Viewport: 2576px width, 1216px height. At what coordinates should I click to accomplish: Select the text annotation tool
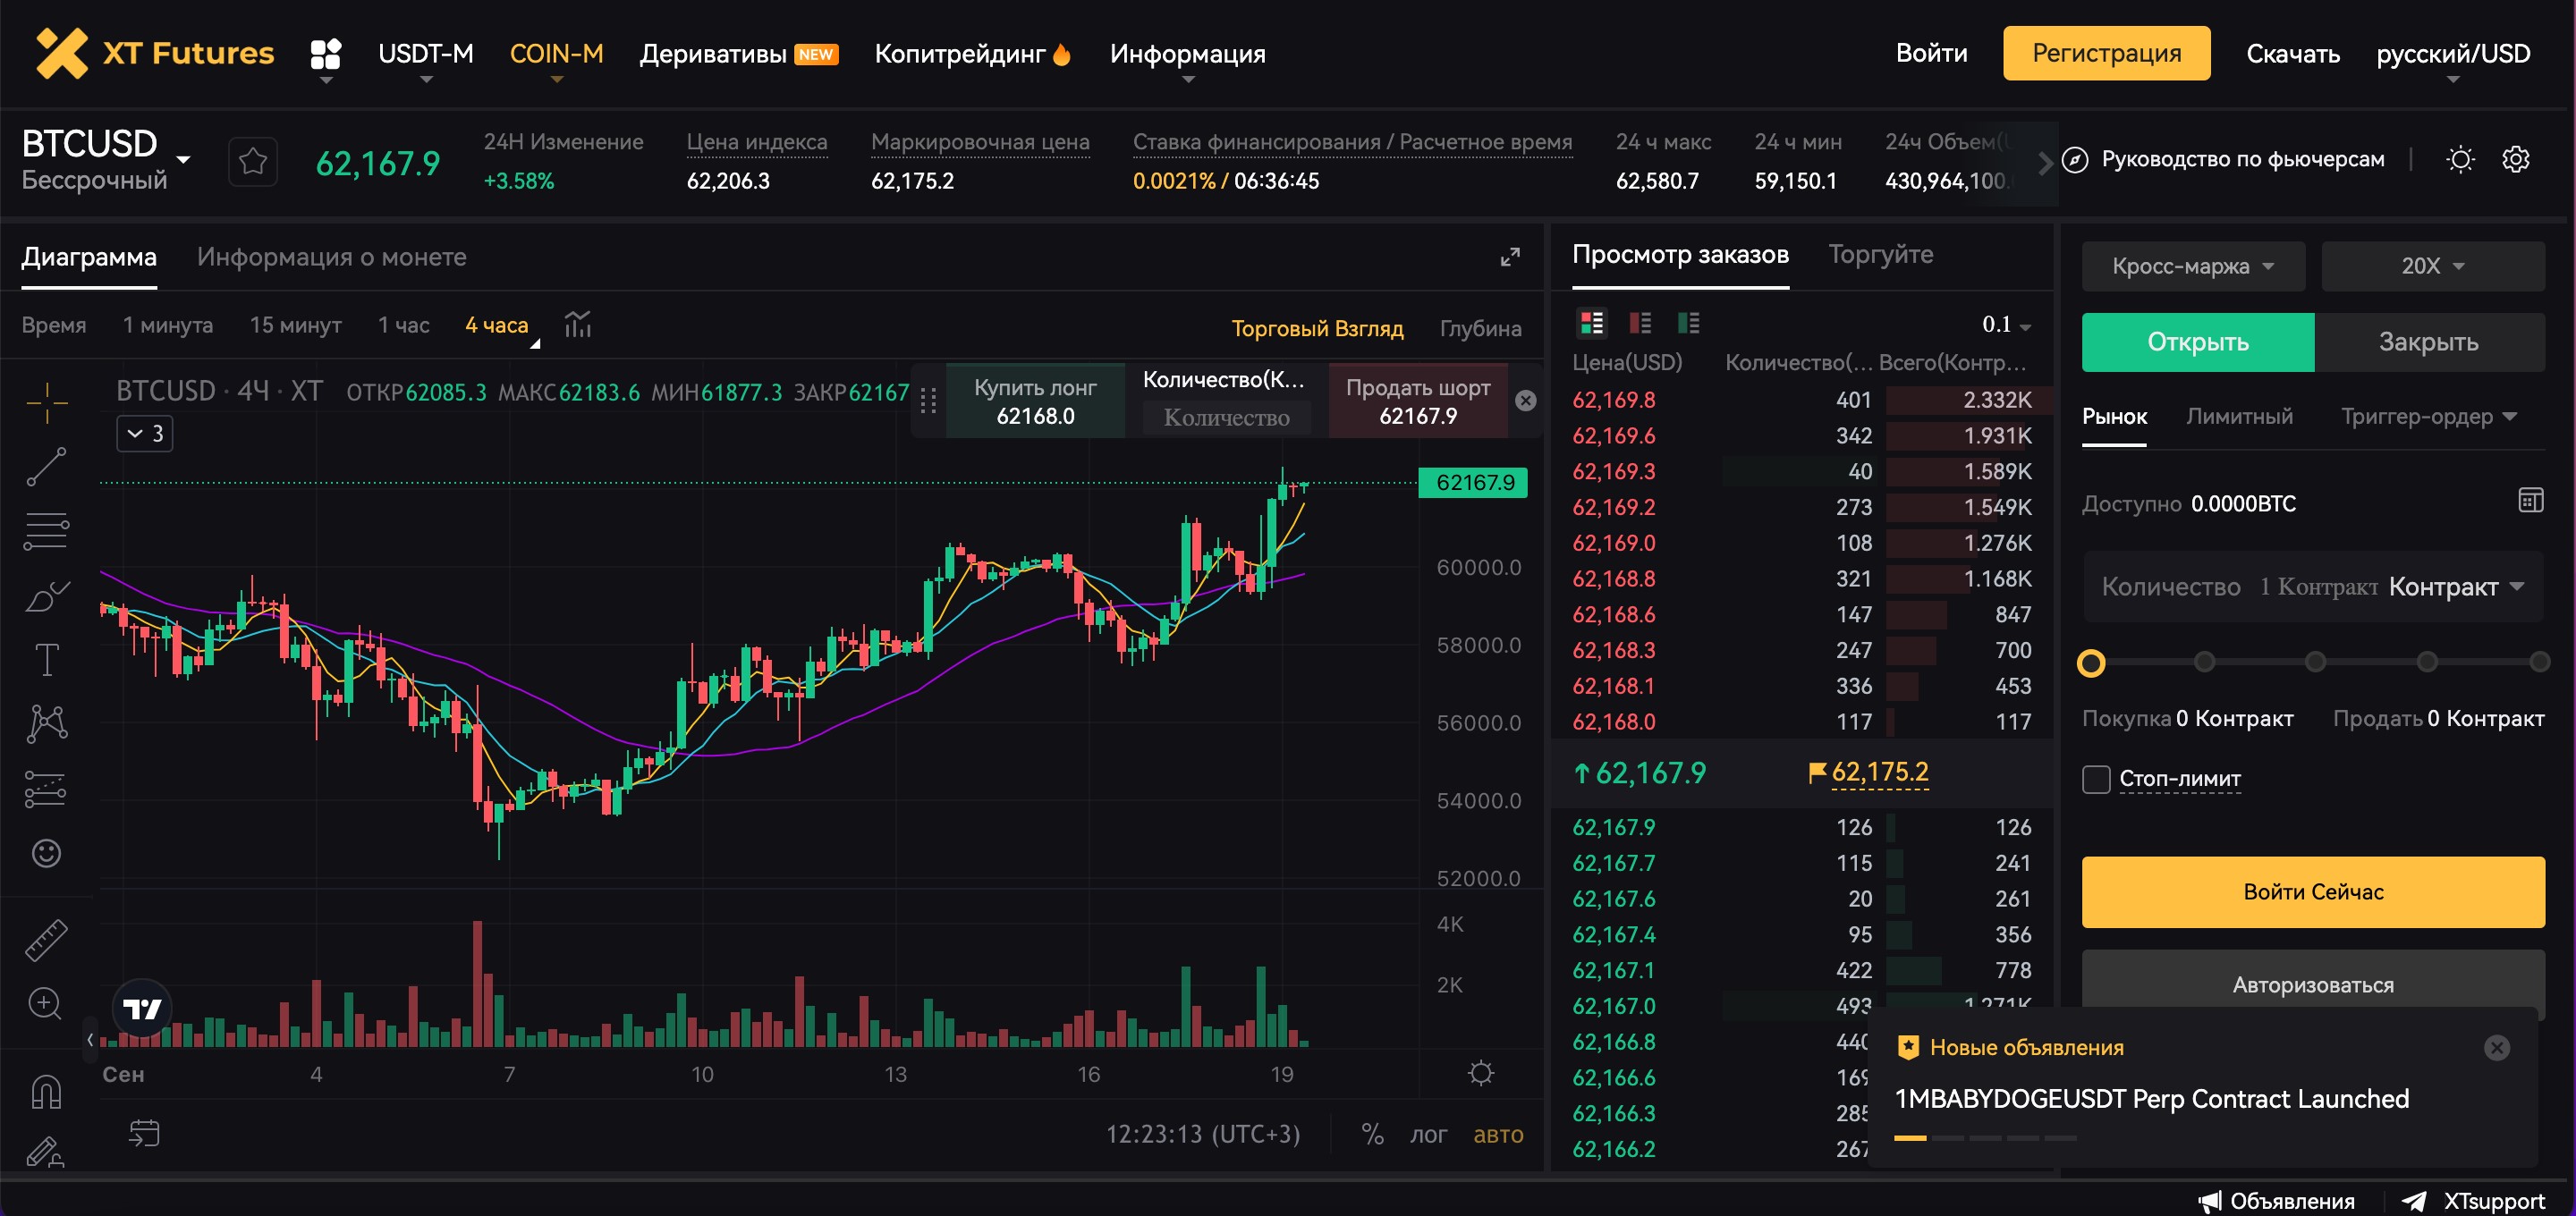coord(47,660)
